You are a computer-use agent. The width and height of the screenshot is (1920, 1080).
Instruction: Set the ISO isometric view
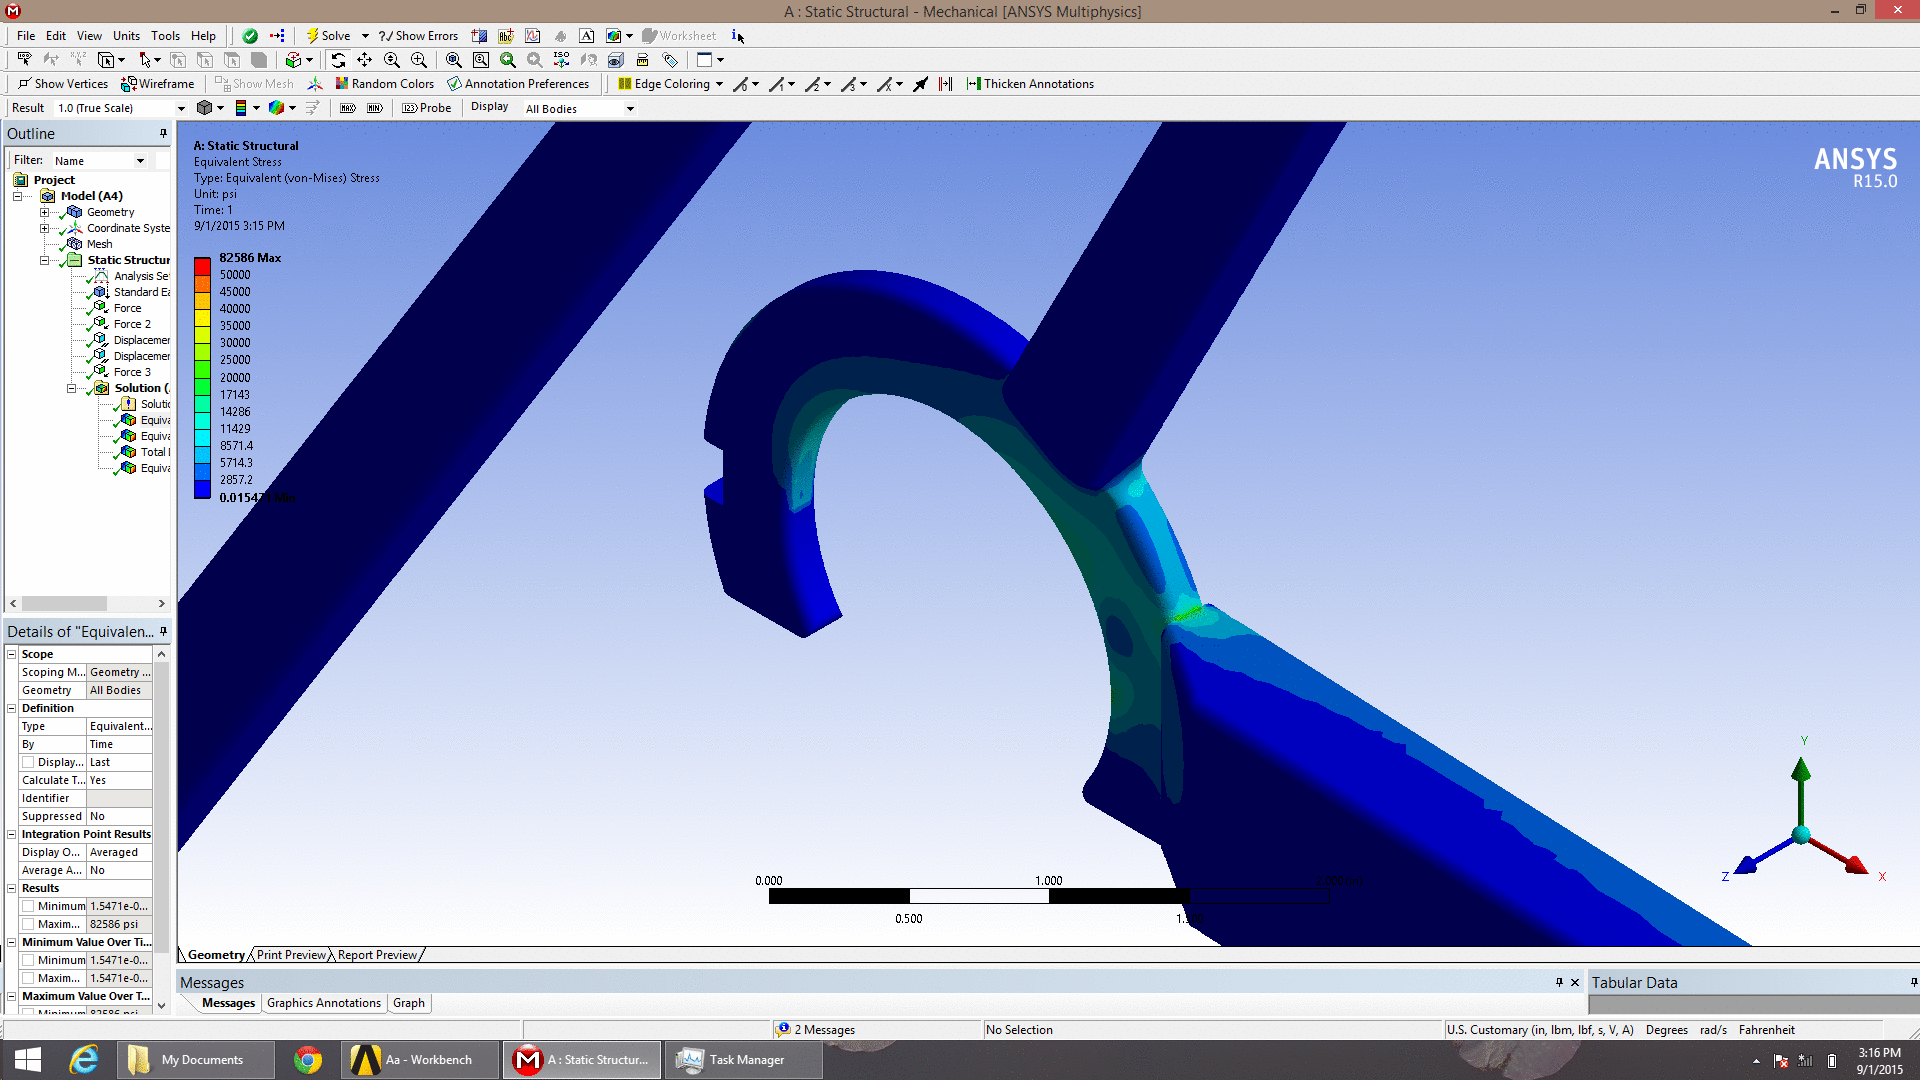pos(561,60)
